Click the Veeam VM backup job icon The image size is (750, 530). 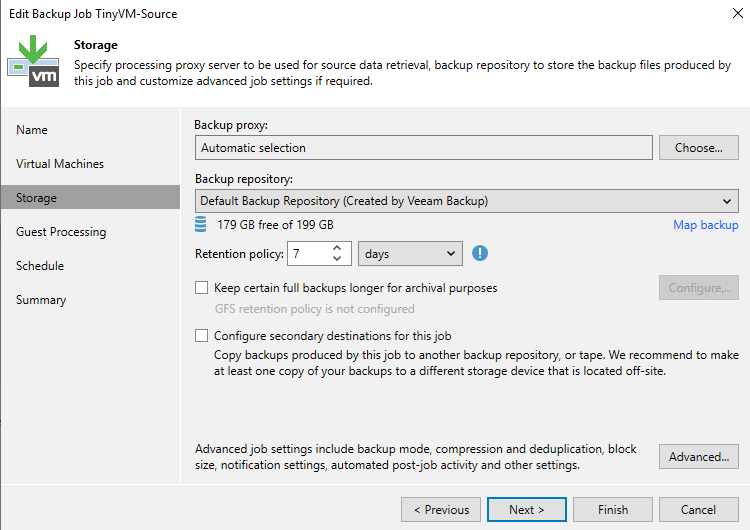point(33,62)
